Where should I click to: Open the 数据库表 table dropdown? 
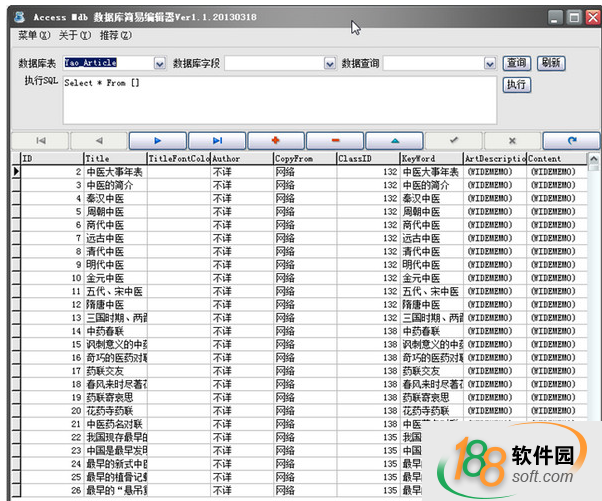(x=159, y=63)
